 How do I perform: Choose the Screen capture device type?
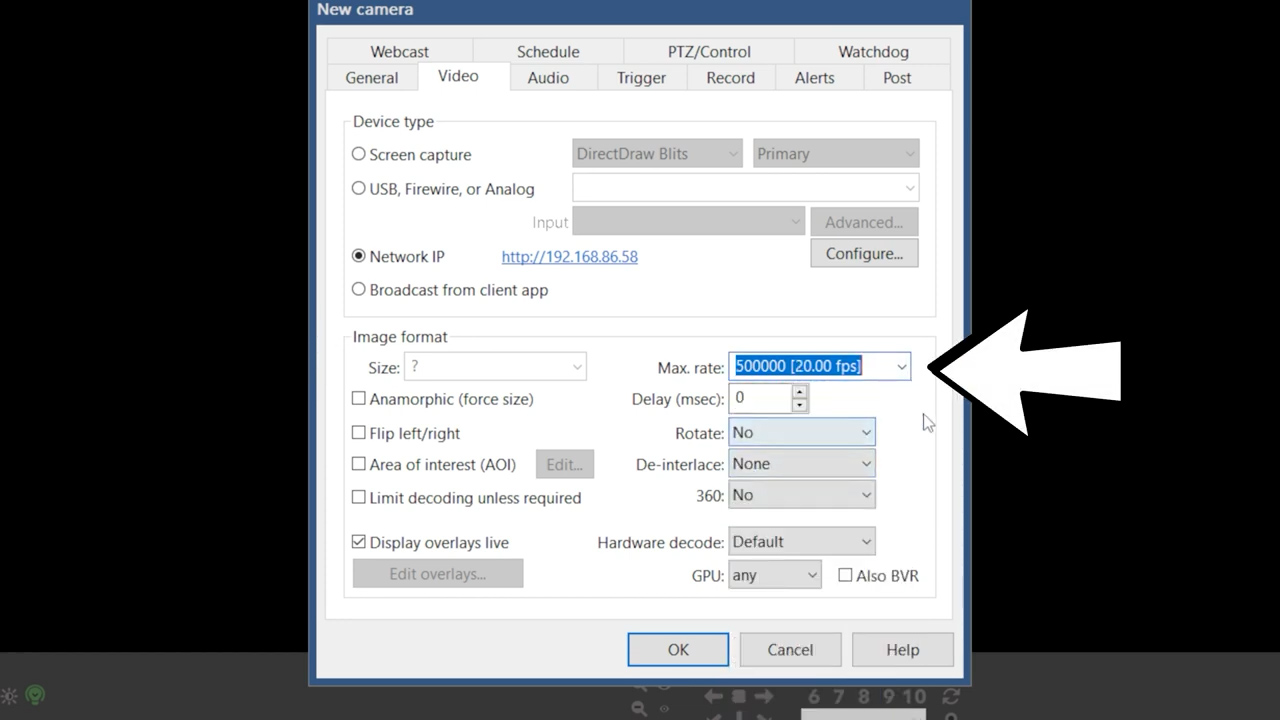point(359,154)
